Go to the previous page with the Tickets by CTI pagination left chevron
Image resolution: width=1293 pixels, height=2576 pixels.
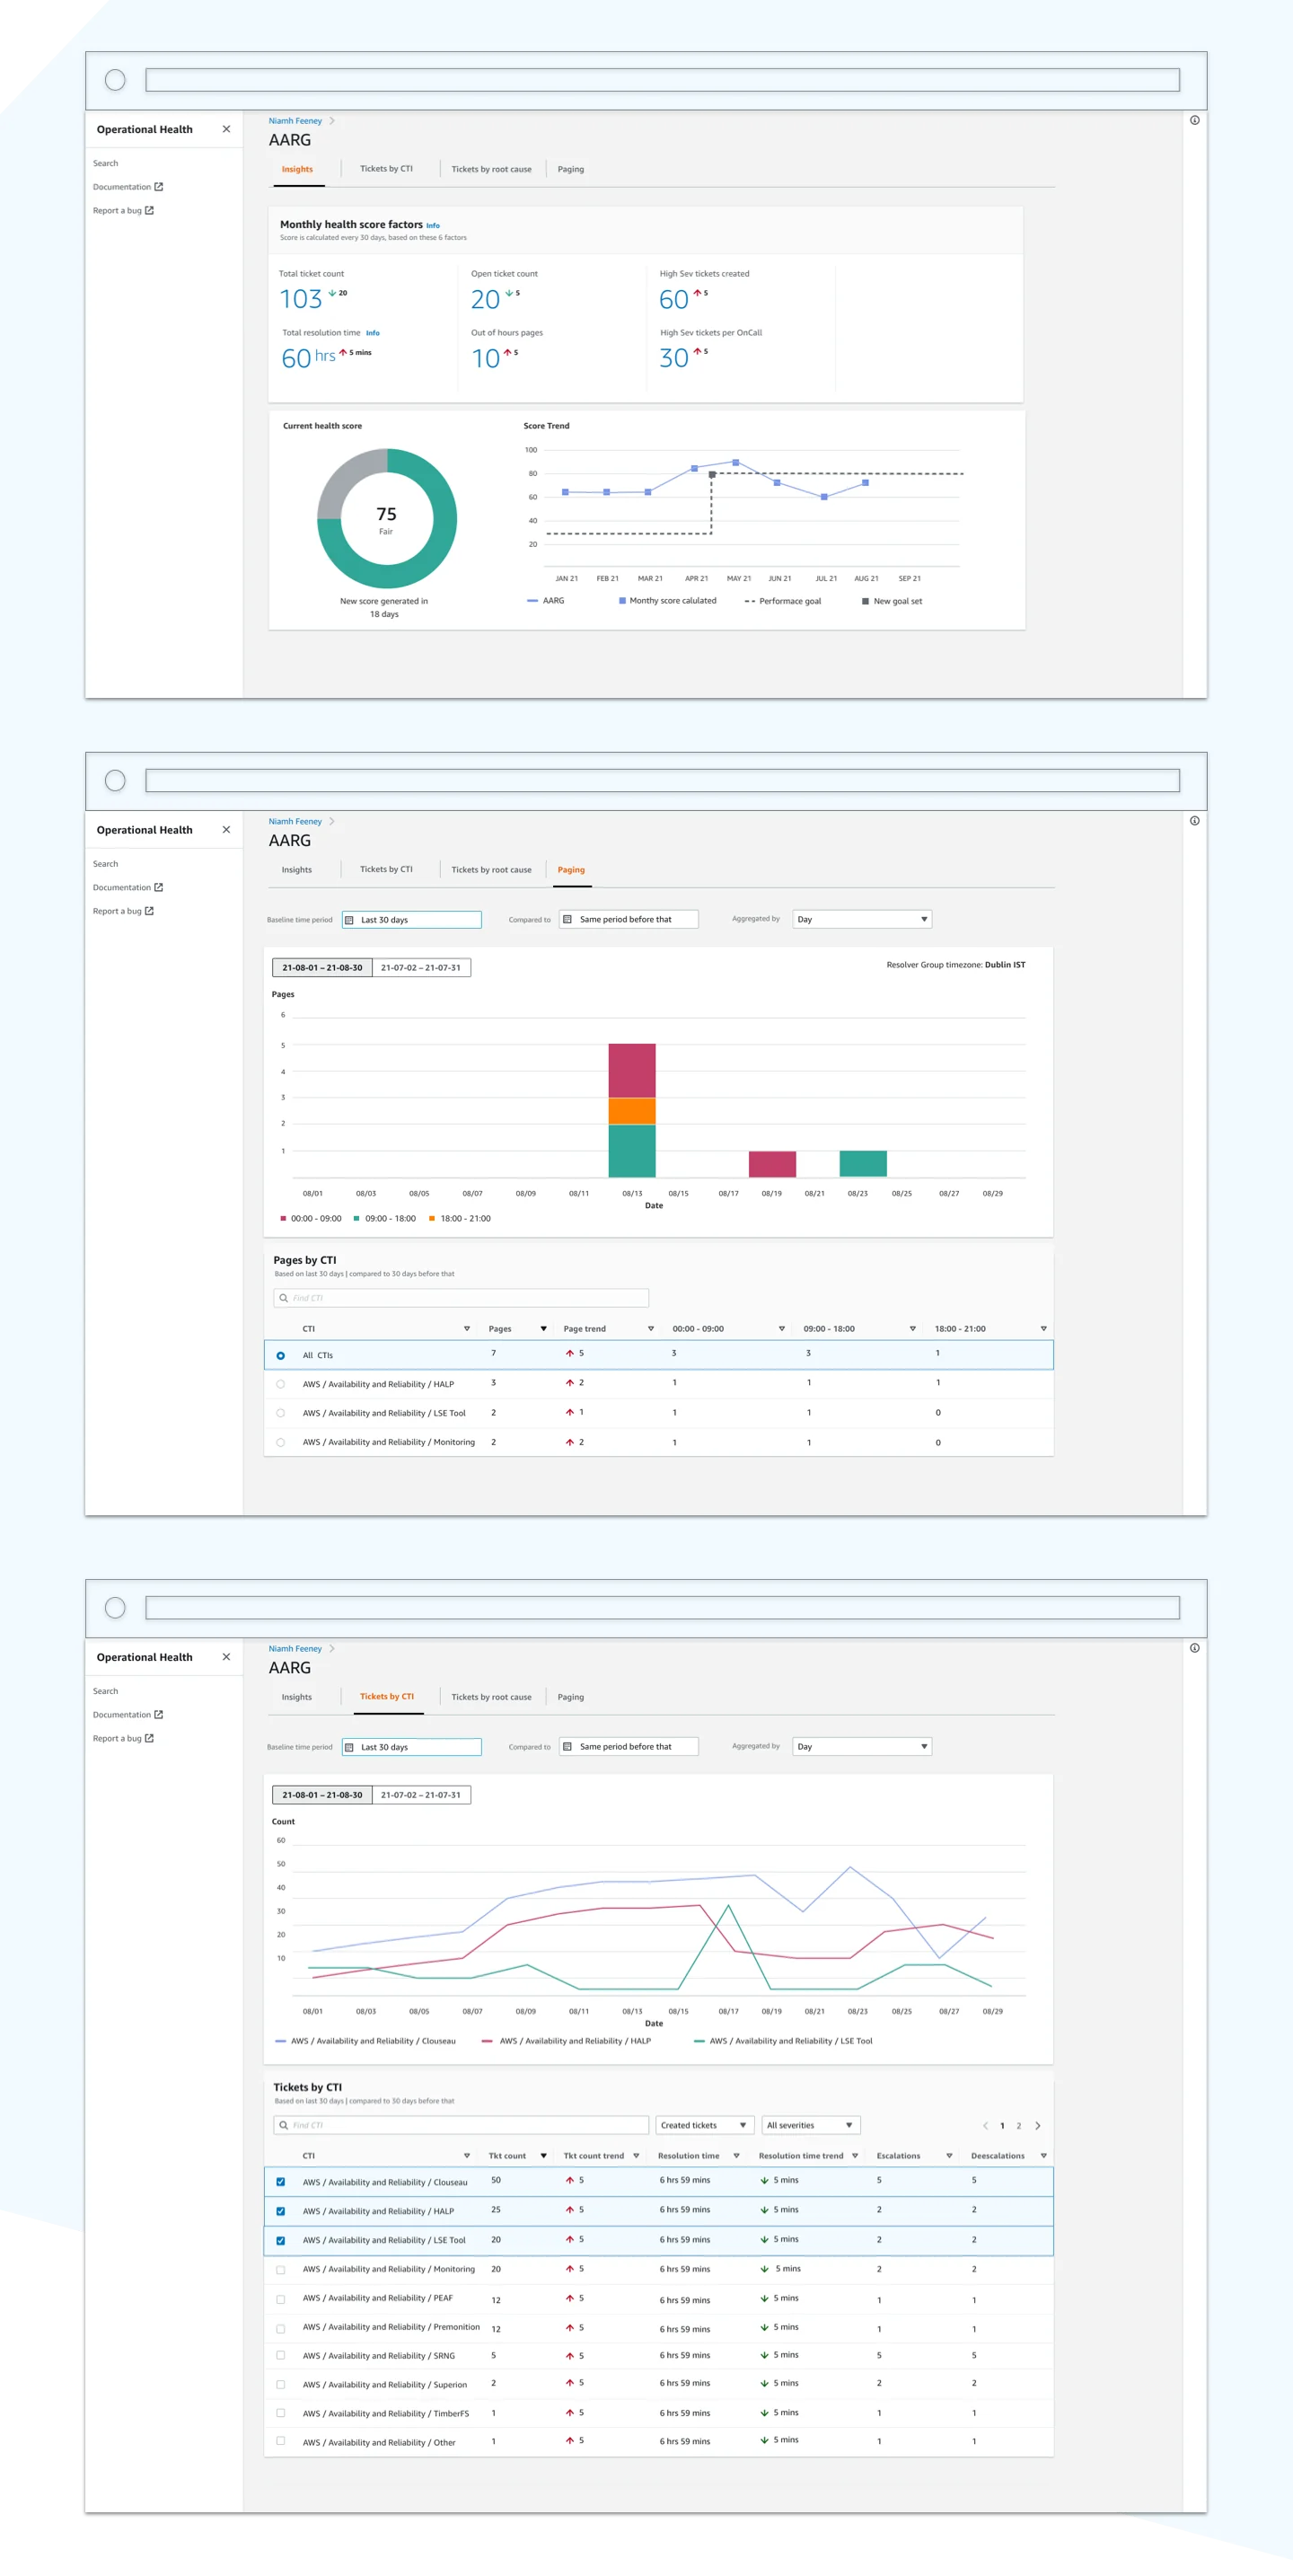pos(985,2125)
